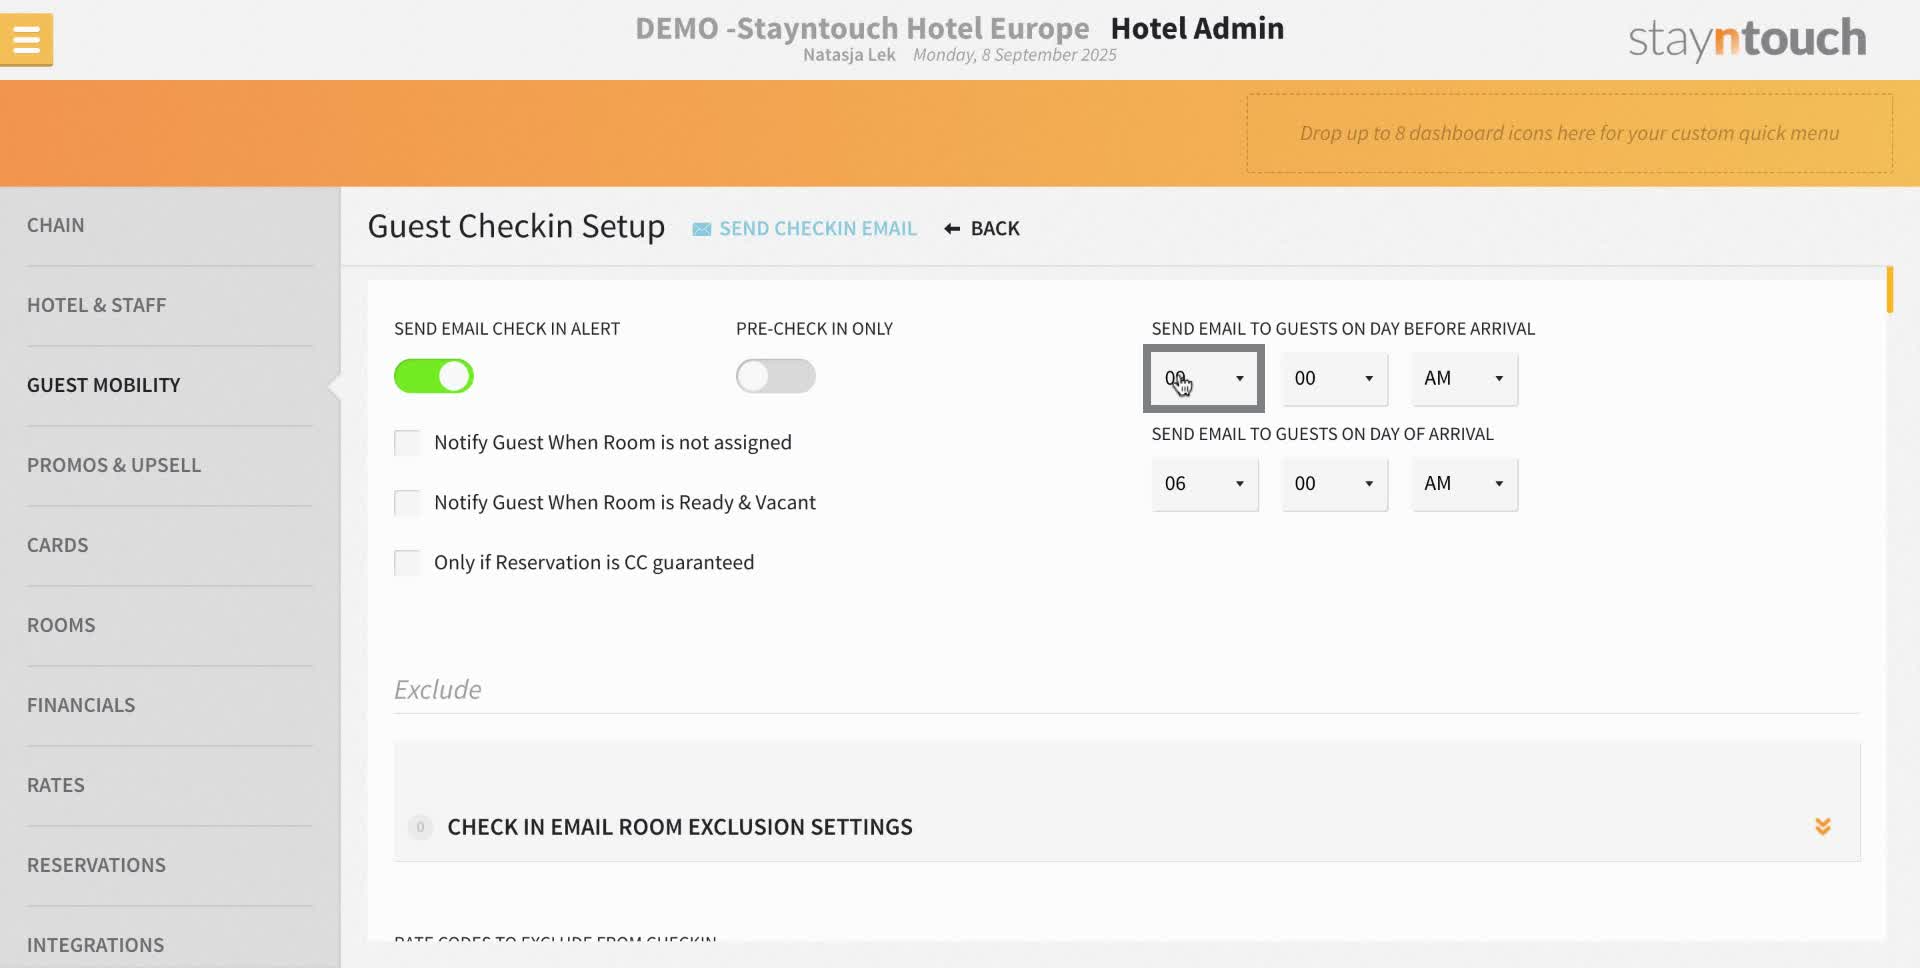Select RATES in the sidebar
The width and height of the screenshot is (1920, 968).
click(56, 784)
